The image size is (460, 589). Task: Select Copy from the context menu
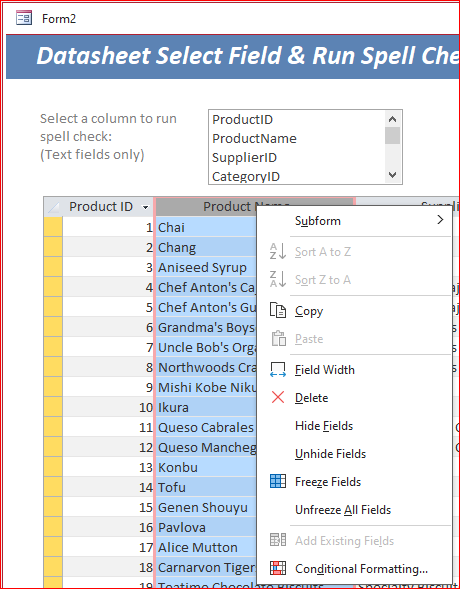click(x=355, y=311)
